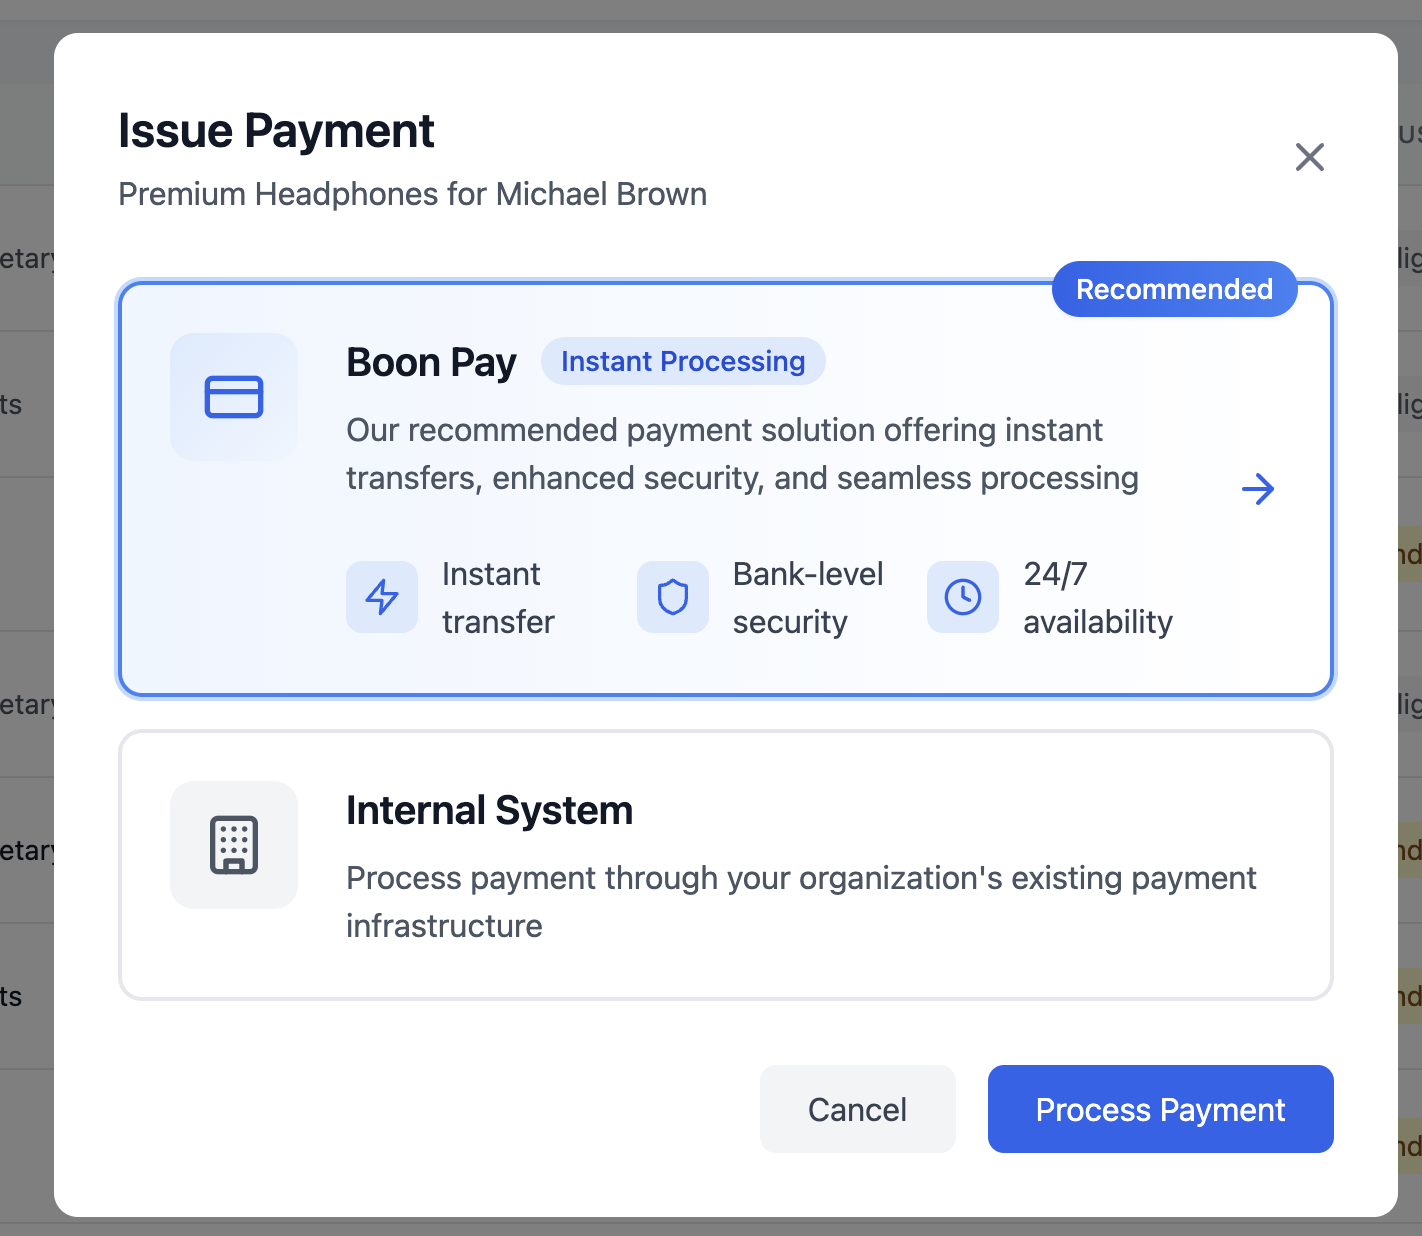Cancel the payment dialog

click(x=858, y=1109)
